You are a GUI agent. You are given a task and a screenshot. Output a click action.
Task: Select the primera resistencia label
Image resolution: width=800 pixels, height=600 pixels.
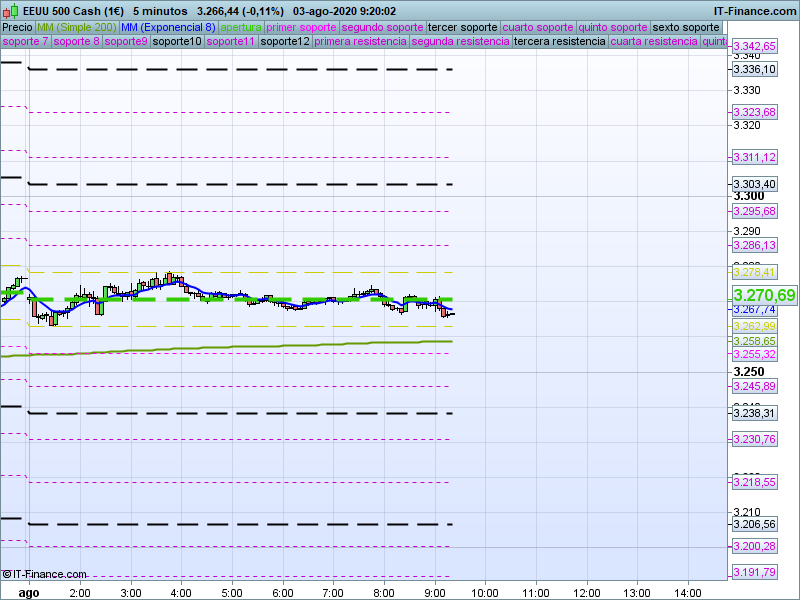pyautogui.click(x=360, y=42)
